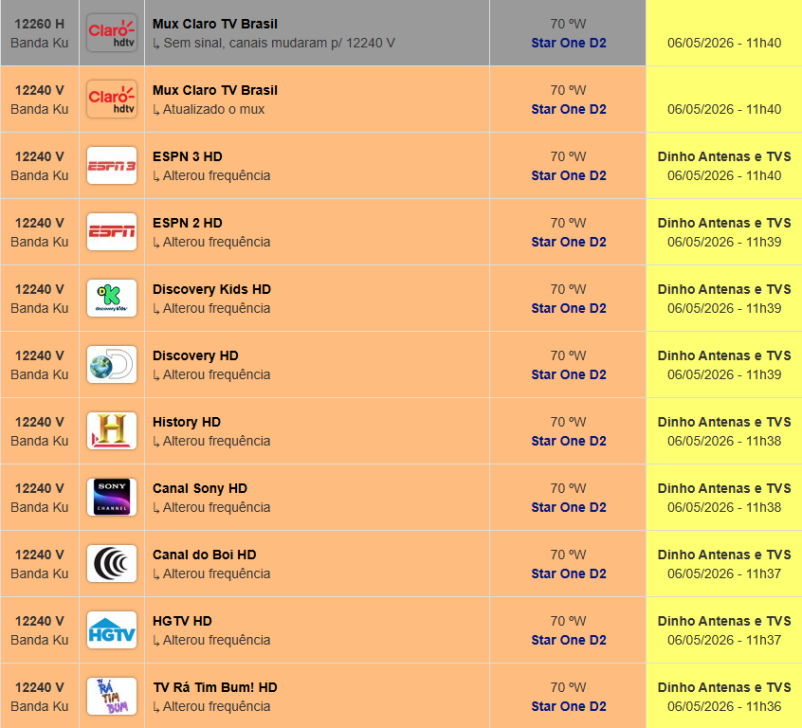This screenshot has width=802, height=728.
Task: Click the Sony Channel logo
Action: click(x=112, y=497)
